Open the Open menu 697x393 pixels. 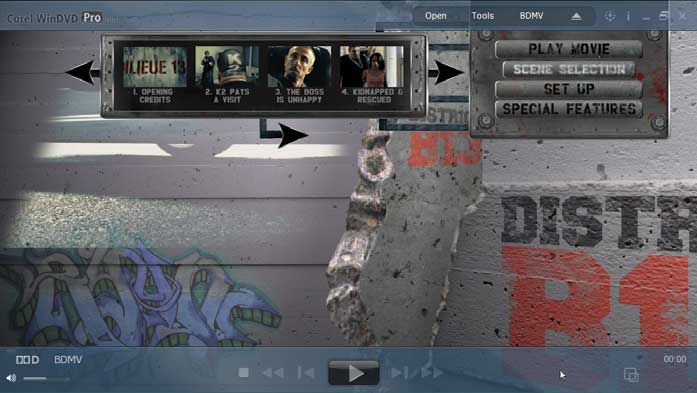click(436, 16)
